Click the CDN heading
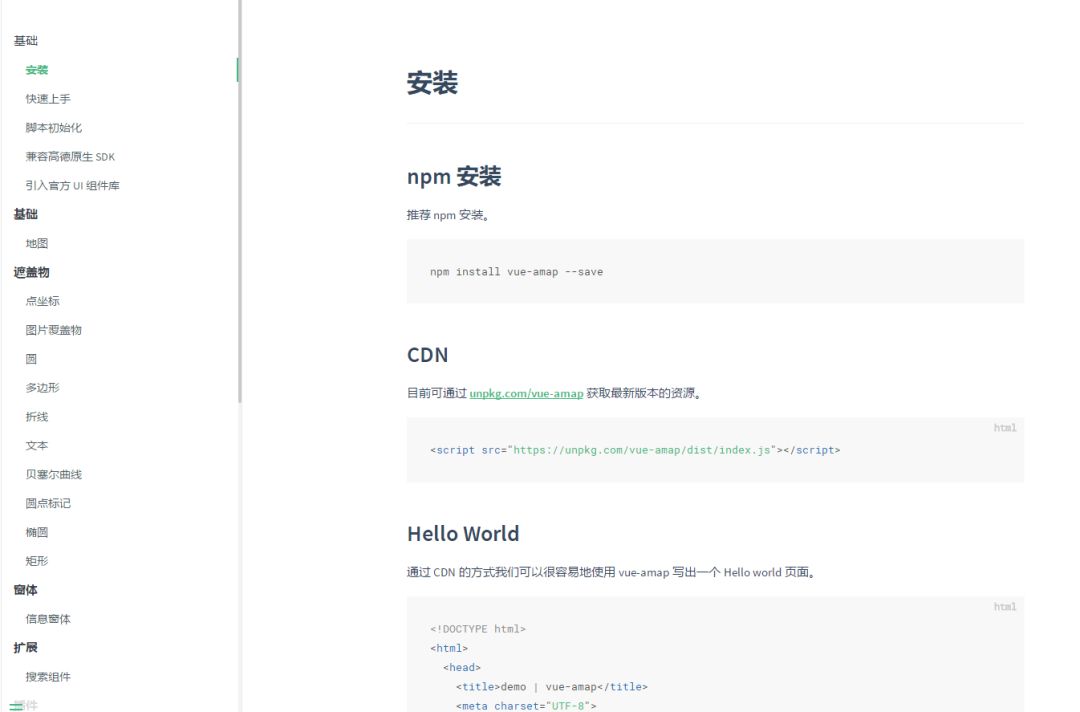The height and width of the screenshot is (712, 1080). point(428,355)
